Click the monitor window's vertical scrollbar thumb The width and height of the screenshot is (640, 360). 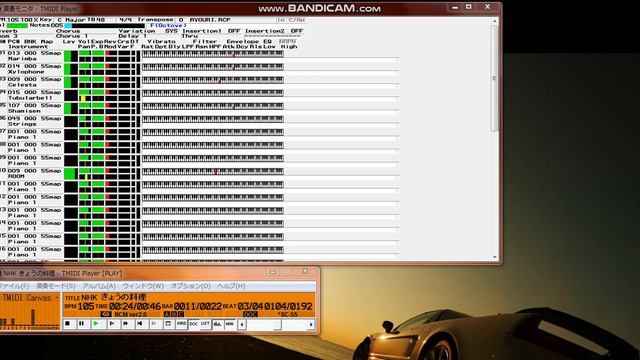(495, 78)
